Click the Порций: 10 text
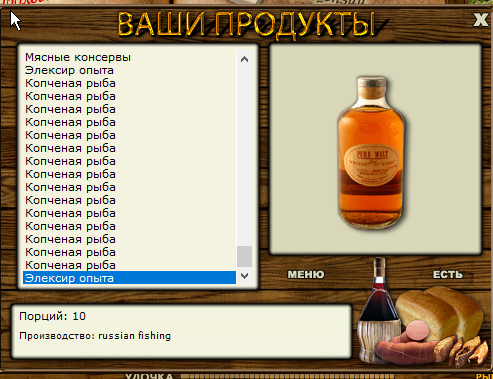493x379 pixels. tap(52, 316)
